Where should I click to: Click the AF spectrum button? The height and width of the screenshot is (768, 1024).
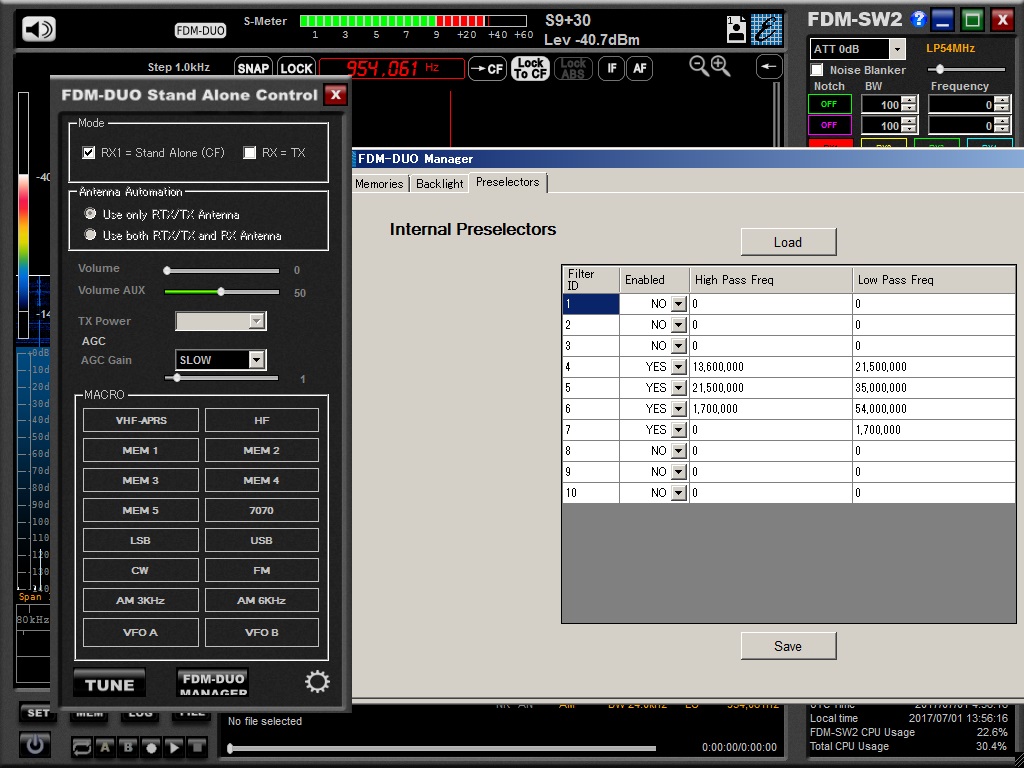639,68
